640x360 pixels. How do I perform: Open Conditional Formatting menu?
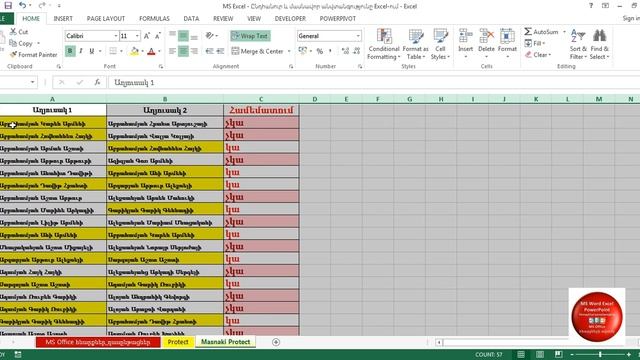click(384, 44)
